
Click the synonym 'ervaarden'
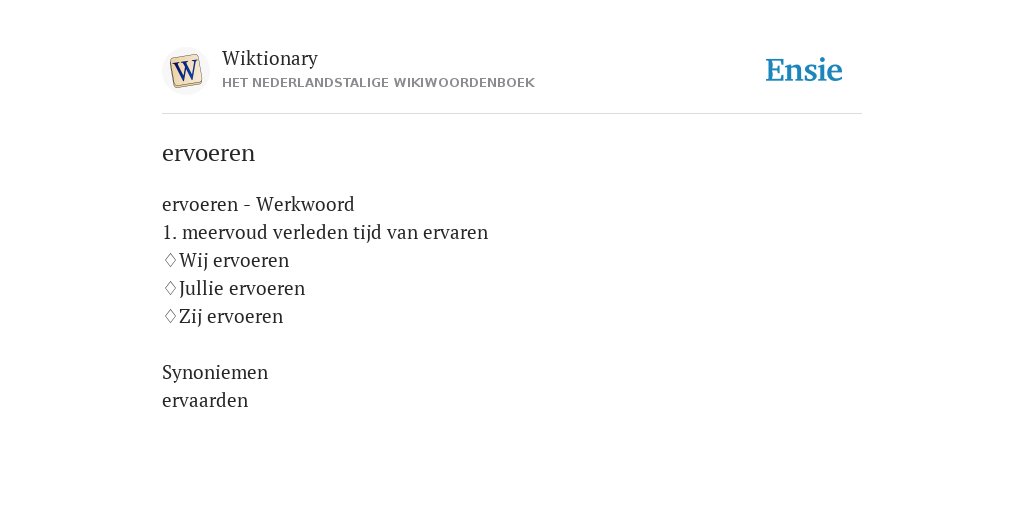(205, 400)
